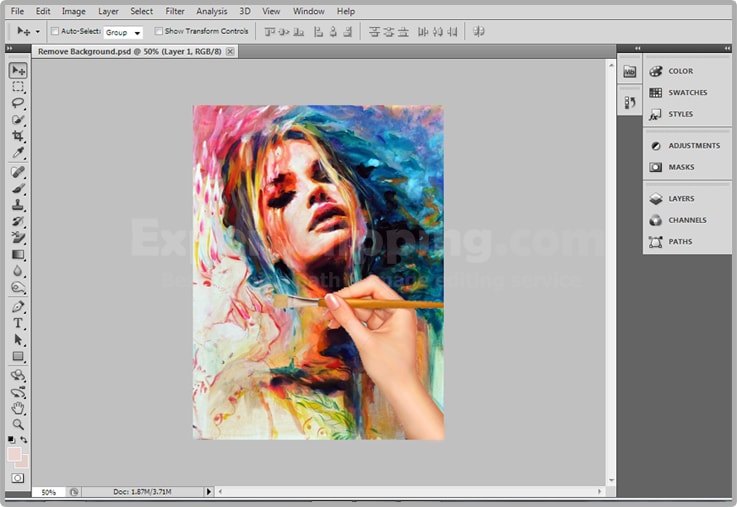This screenshot has height=507, width=737.
Task: Open the Edit menu
Action: (x=43, y=11)
